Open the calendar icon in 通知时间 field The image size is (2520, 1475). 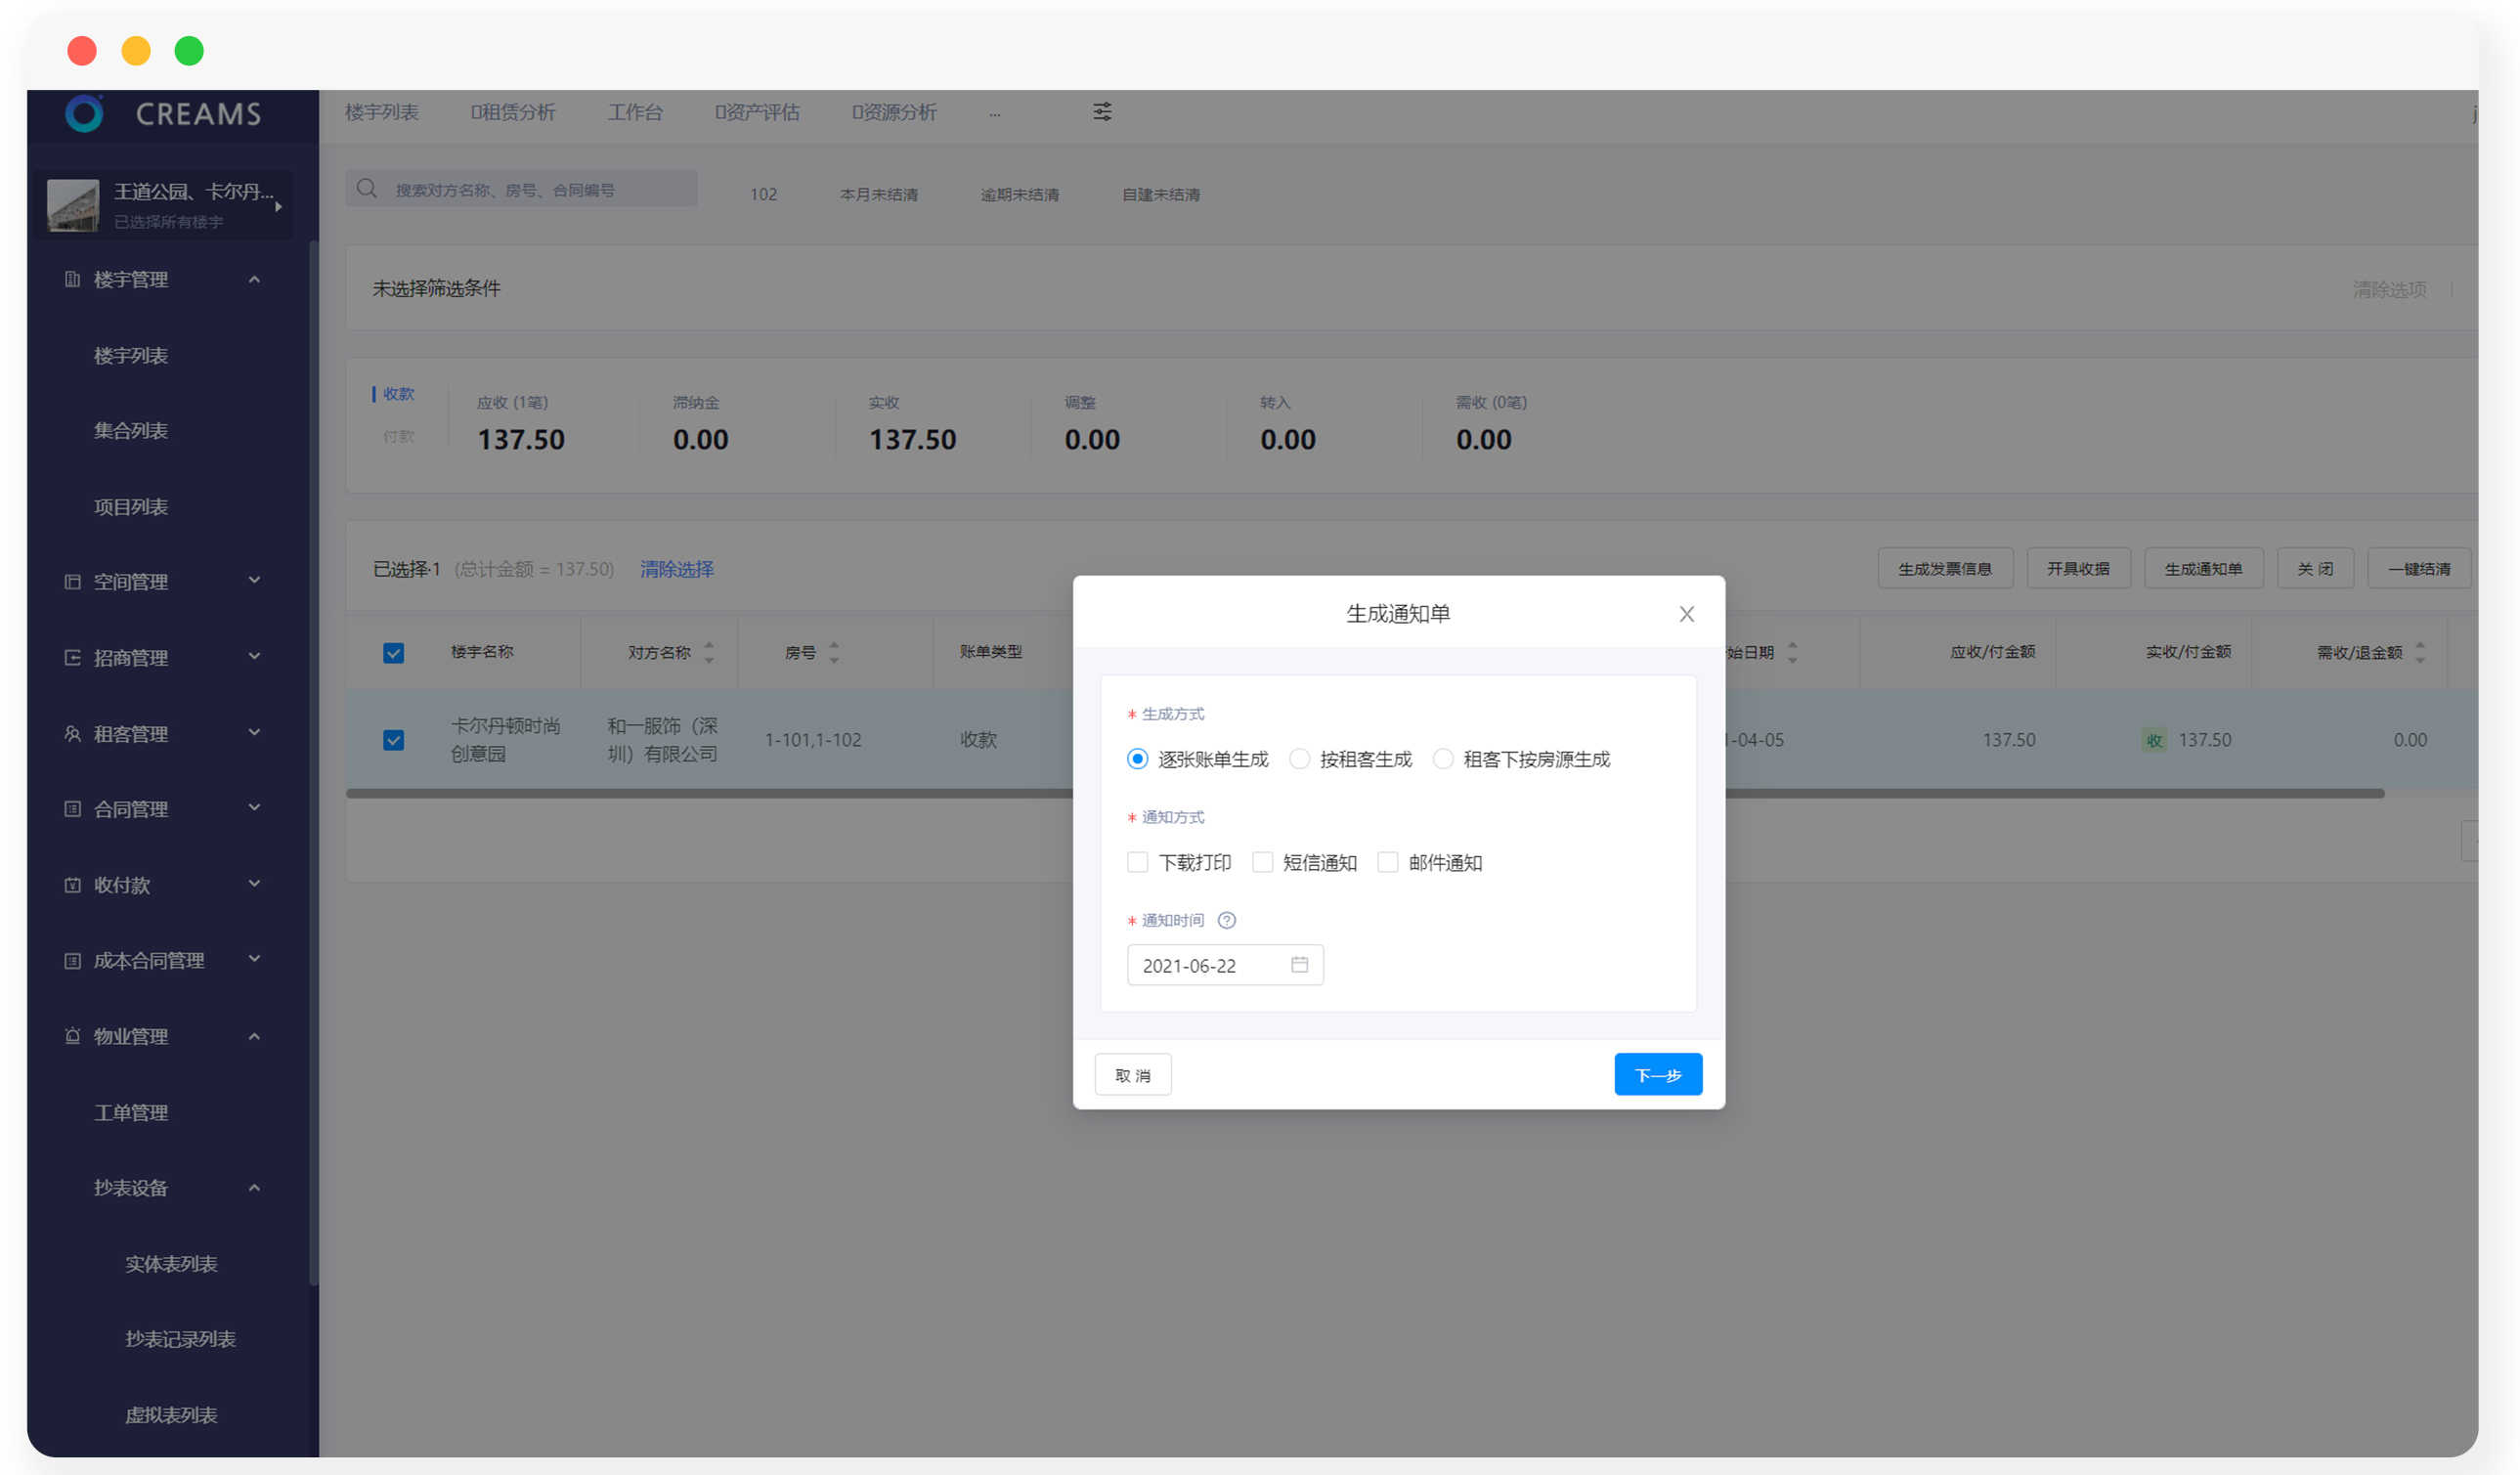point(1299,964)
